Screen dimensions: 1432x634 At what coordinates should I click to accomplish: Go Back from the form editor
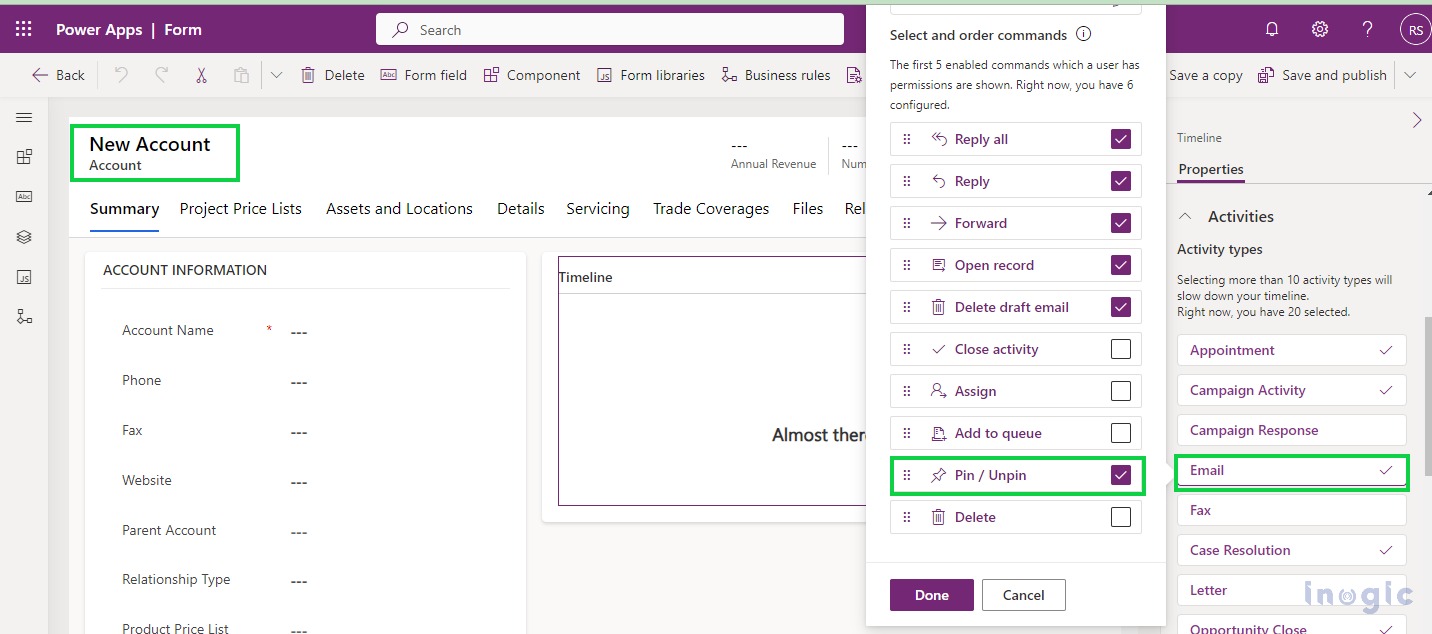coord(58,75)
